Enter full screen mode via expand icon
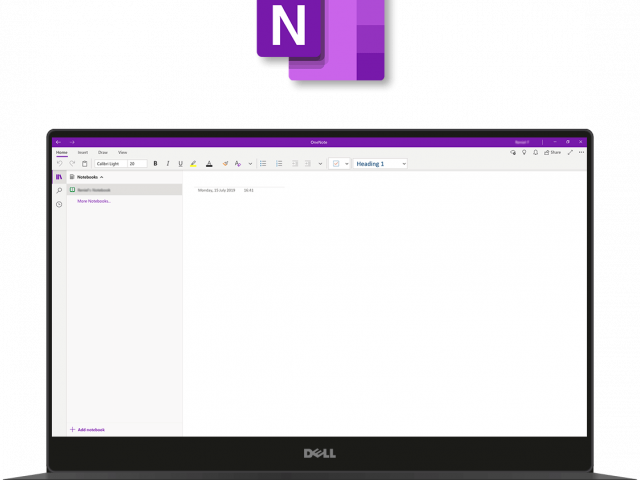 point(570,152)
